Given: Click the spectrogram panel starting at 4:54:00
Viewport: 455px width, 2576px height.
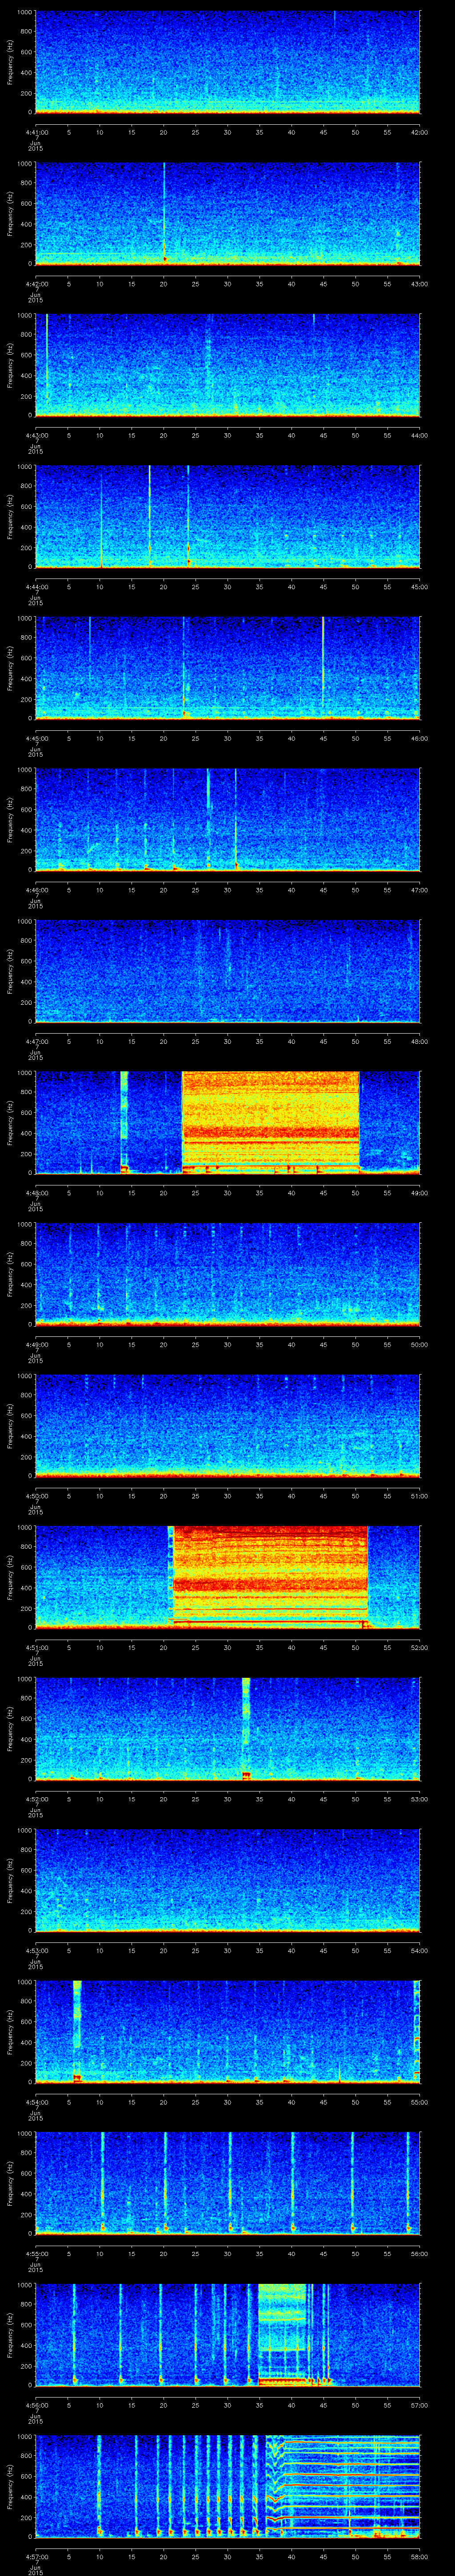Looking at the screenshot, I should (227, 2032).
